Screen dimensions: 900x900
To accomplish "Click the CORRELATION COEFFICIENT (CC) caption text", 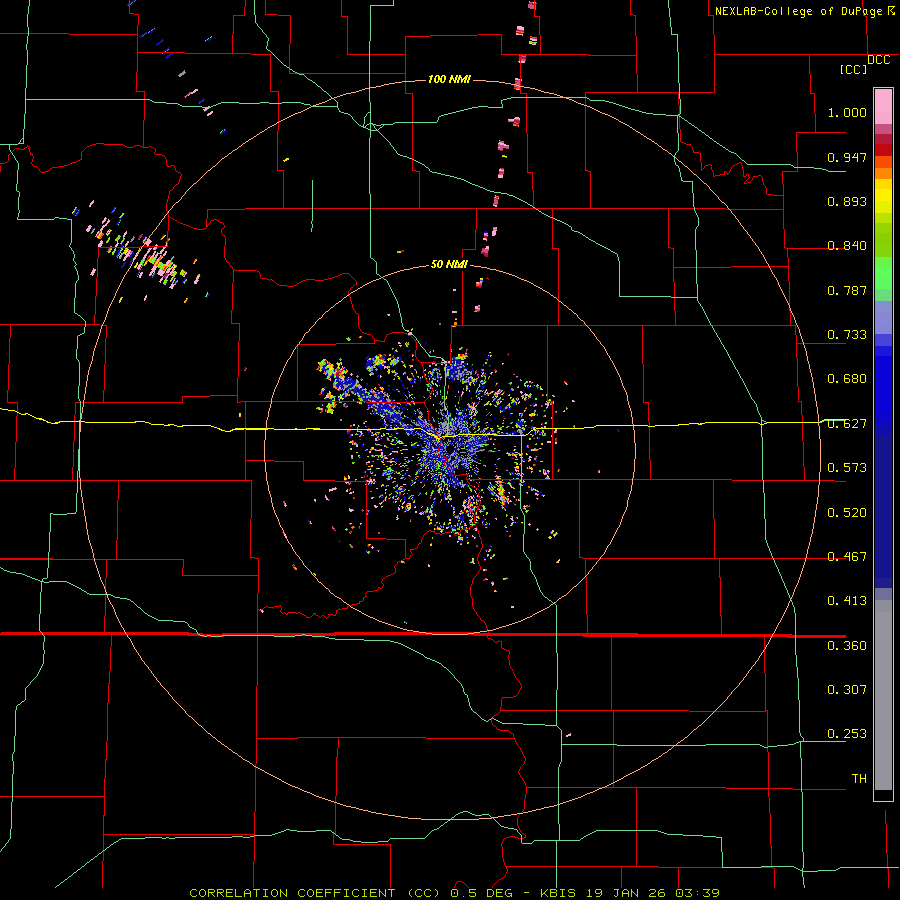I will click(x=316, y=893).
